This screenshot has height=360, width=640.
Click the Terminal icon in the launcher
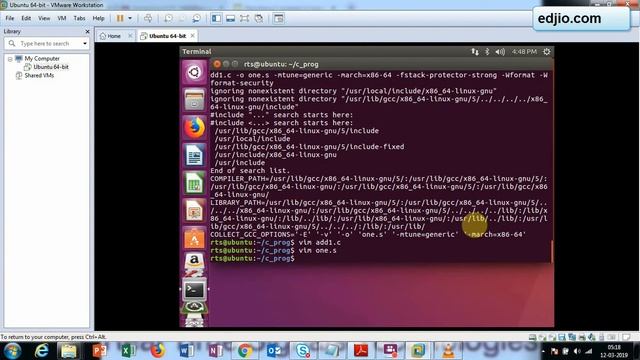tap(194, 290)
